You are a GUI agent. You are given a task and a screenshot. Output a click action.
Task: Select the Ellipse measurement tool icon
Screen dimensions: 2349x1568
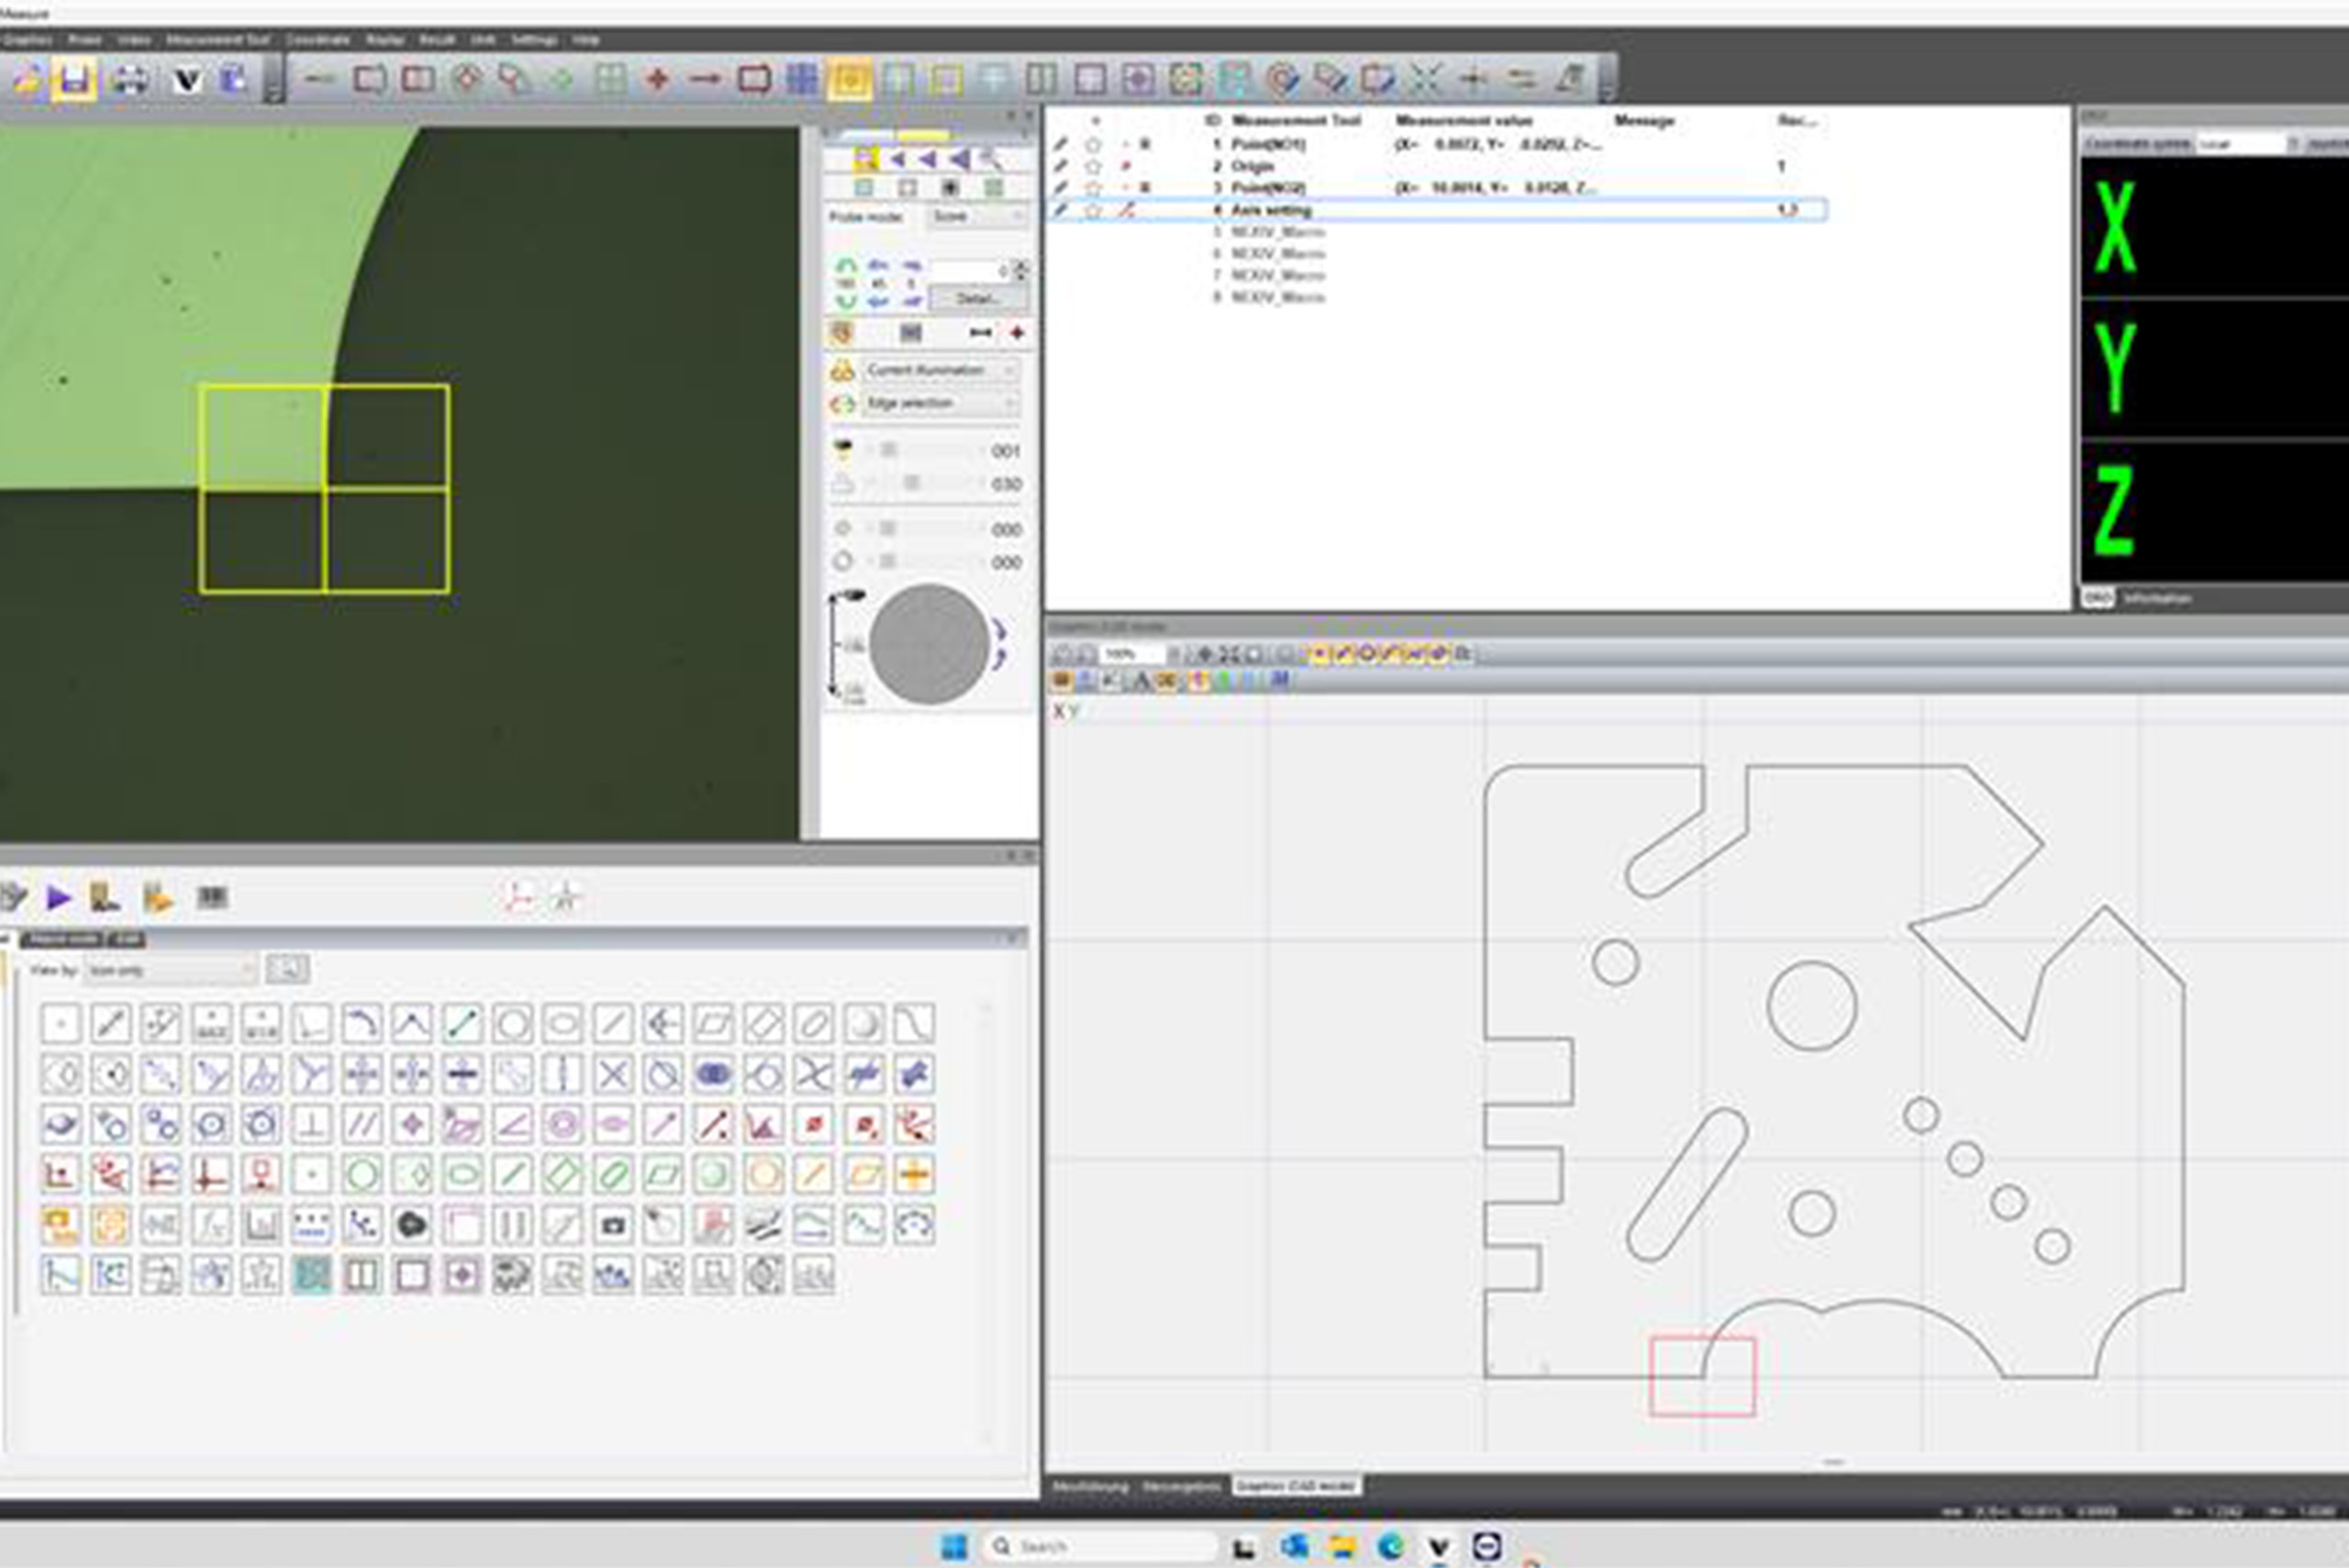click(562, 1023)
